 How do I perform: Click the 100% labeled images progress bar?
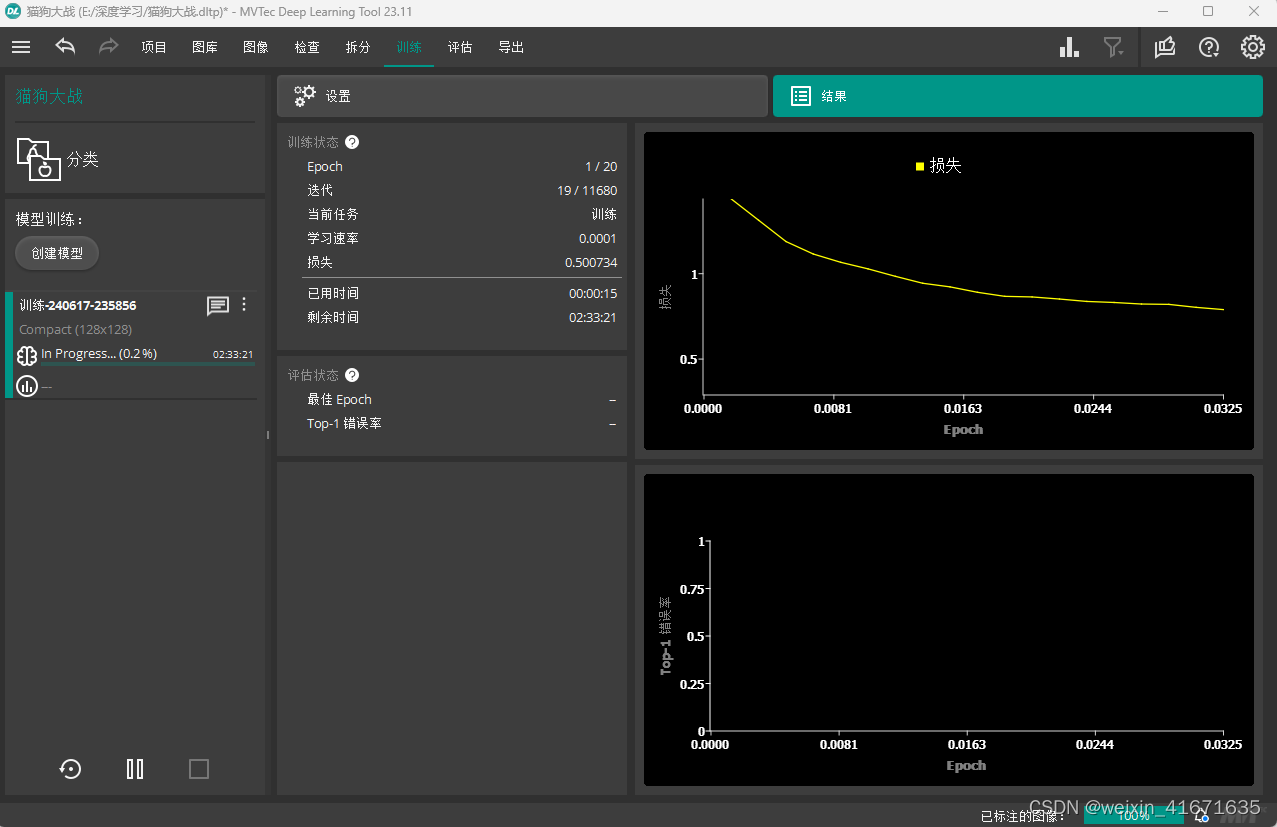click(1134, 815)
